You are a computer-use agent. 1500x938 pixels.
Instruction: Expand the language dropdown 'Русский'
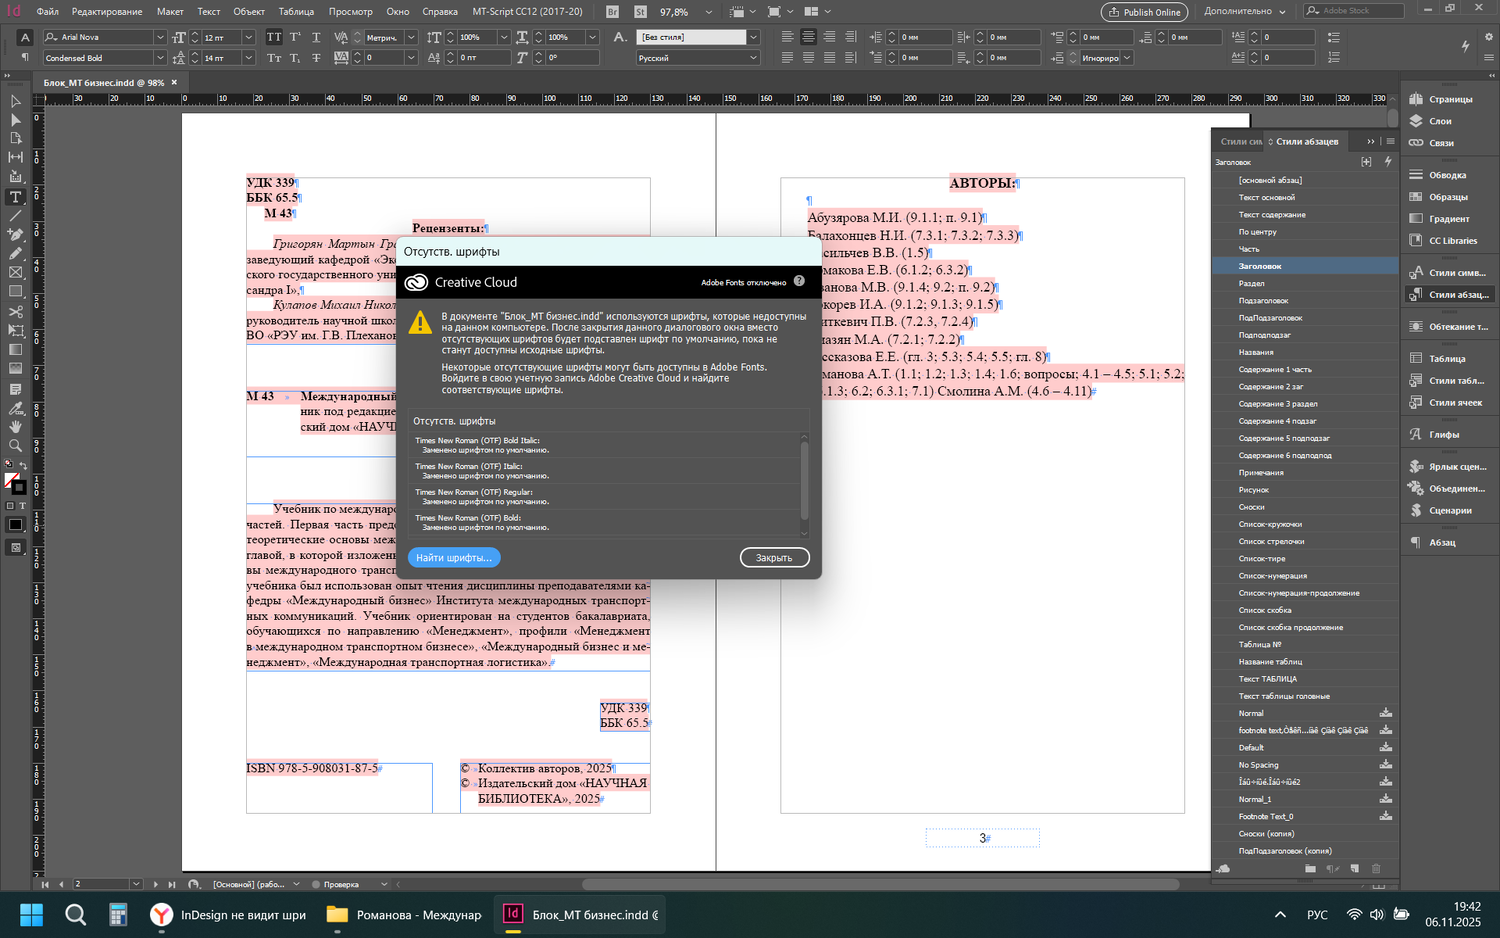(753, 58)
